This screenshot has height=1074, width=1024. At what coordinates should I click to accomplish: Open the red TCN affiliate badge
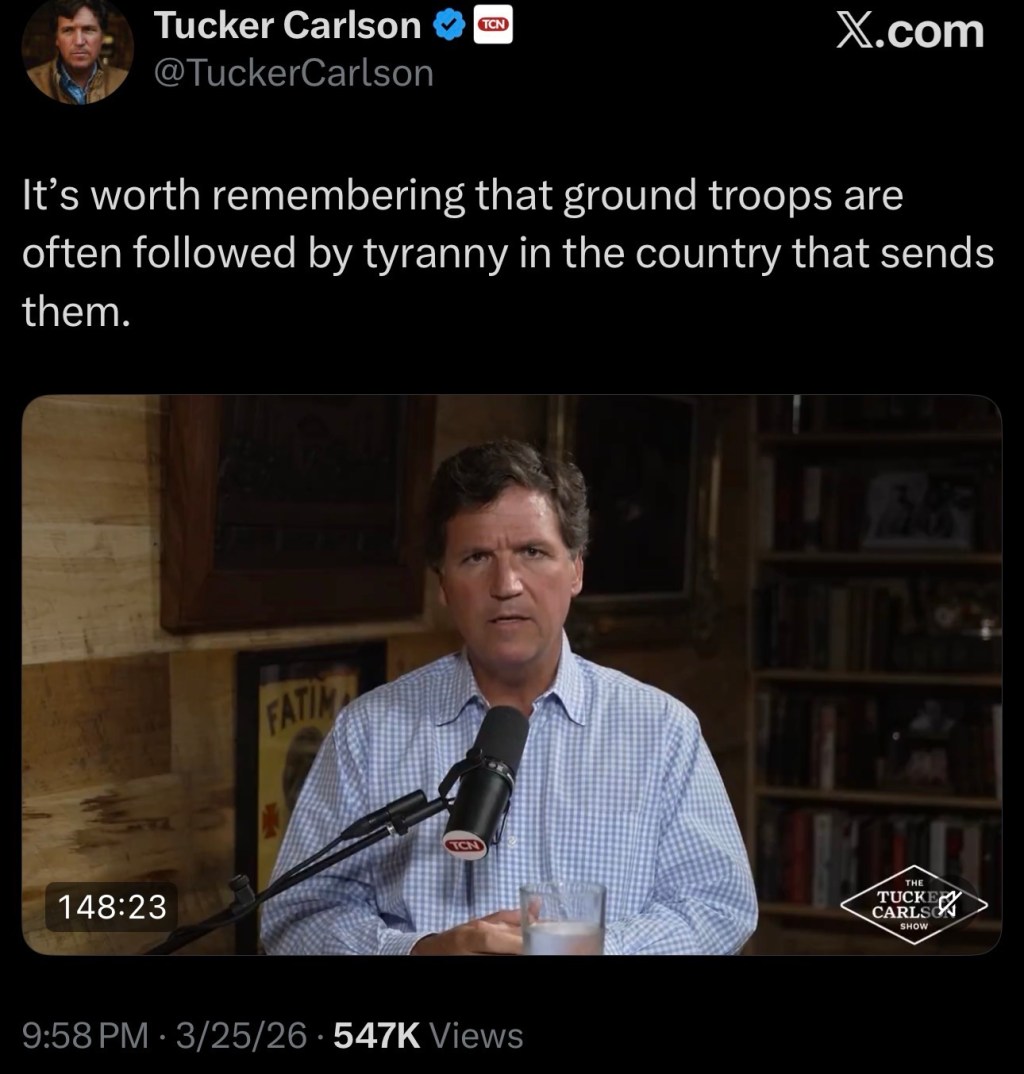coord(493,26)
